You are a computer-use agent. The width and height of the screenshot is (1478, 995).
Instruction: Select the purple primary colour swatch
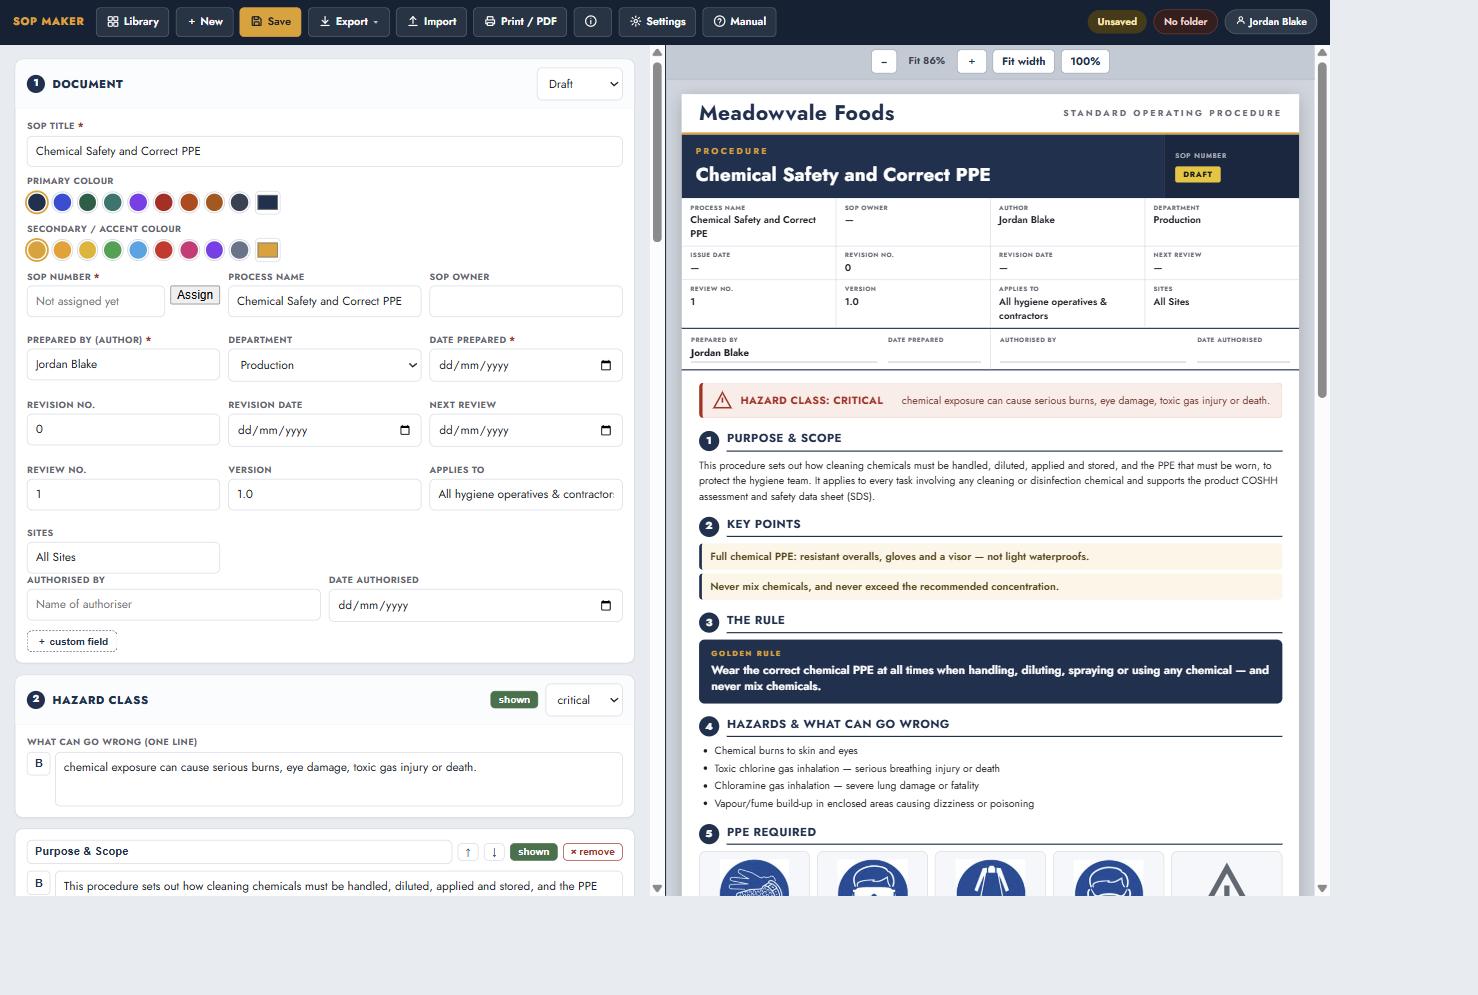(138, 202)
